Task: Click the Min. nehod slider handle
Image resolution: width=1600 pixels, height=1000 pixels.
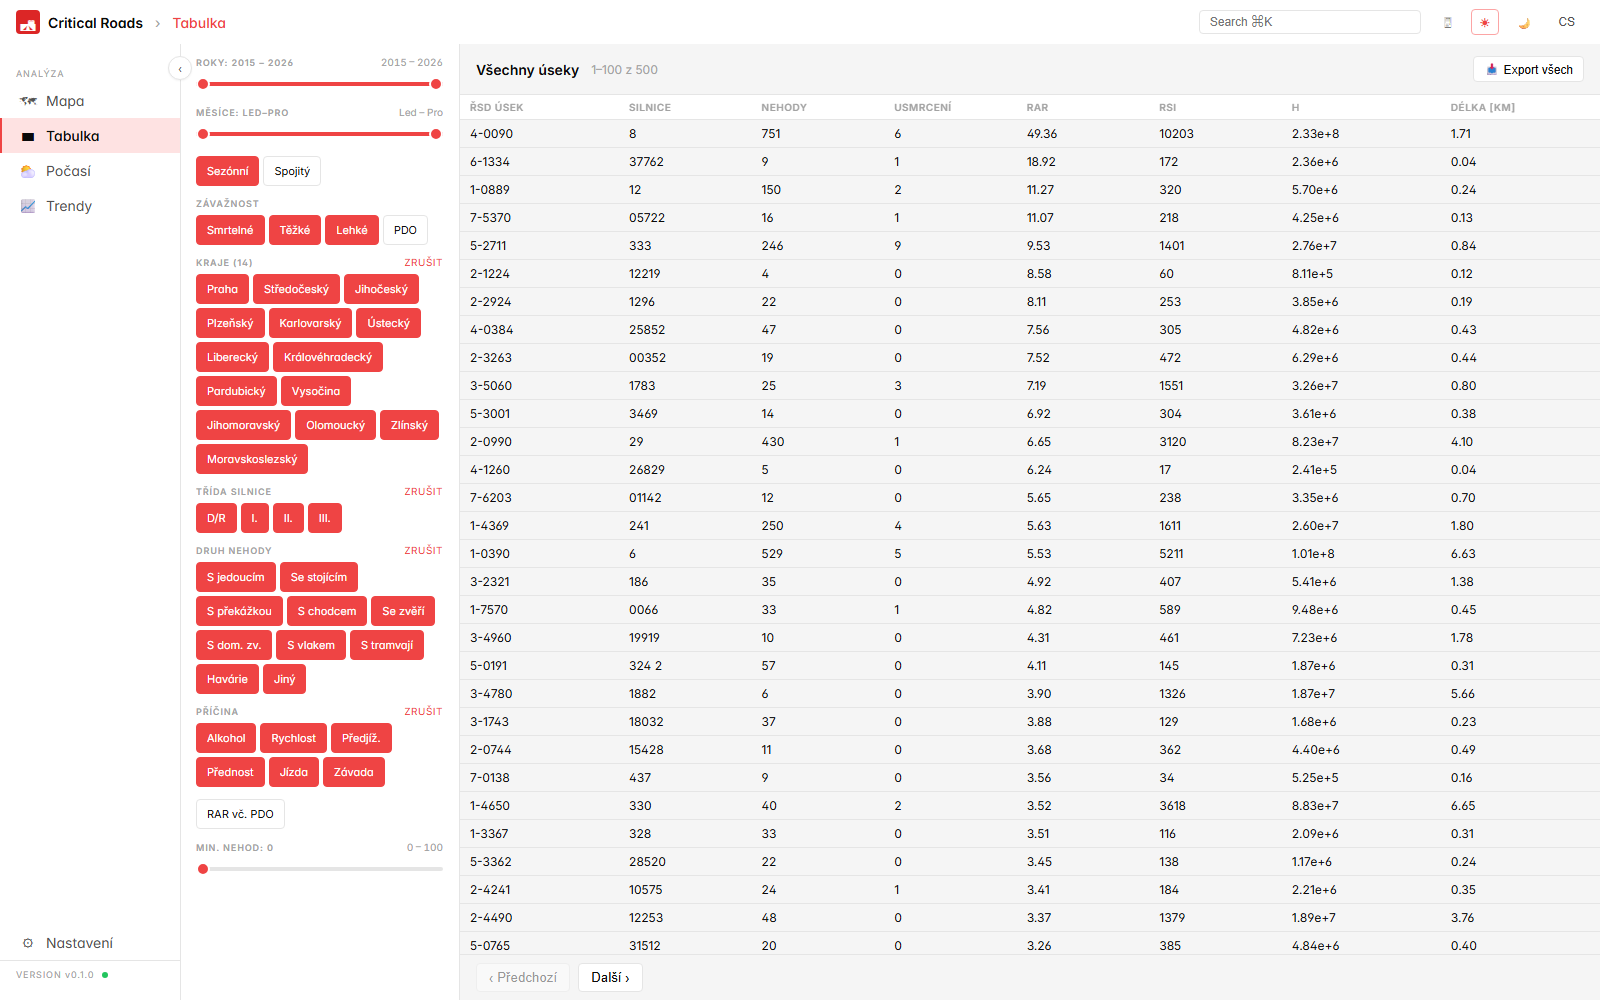Action: (203, 869)
